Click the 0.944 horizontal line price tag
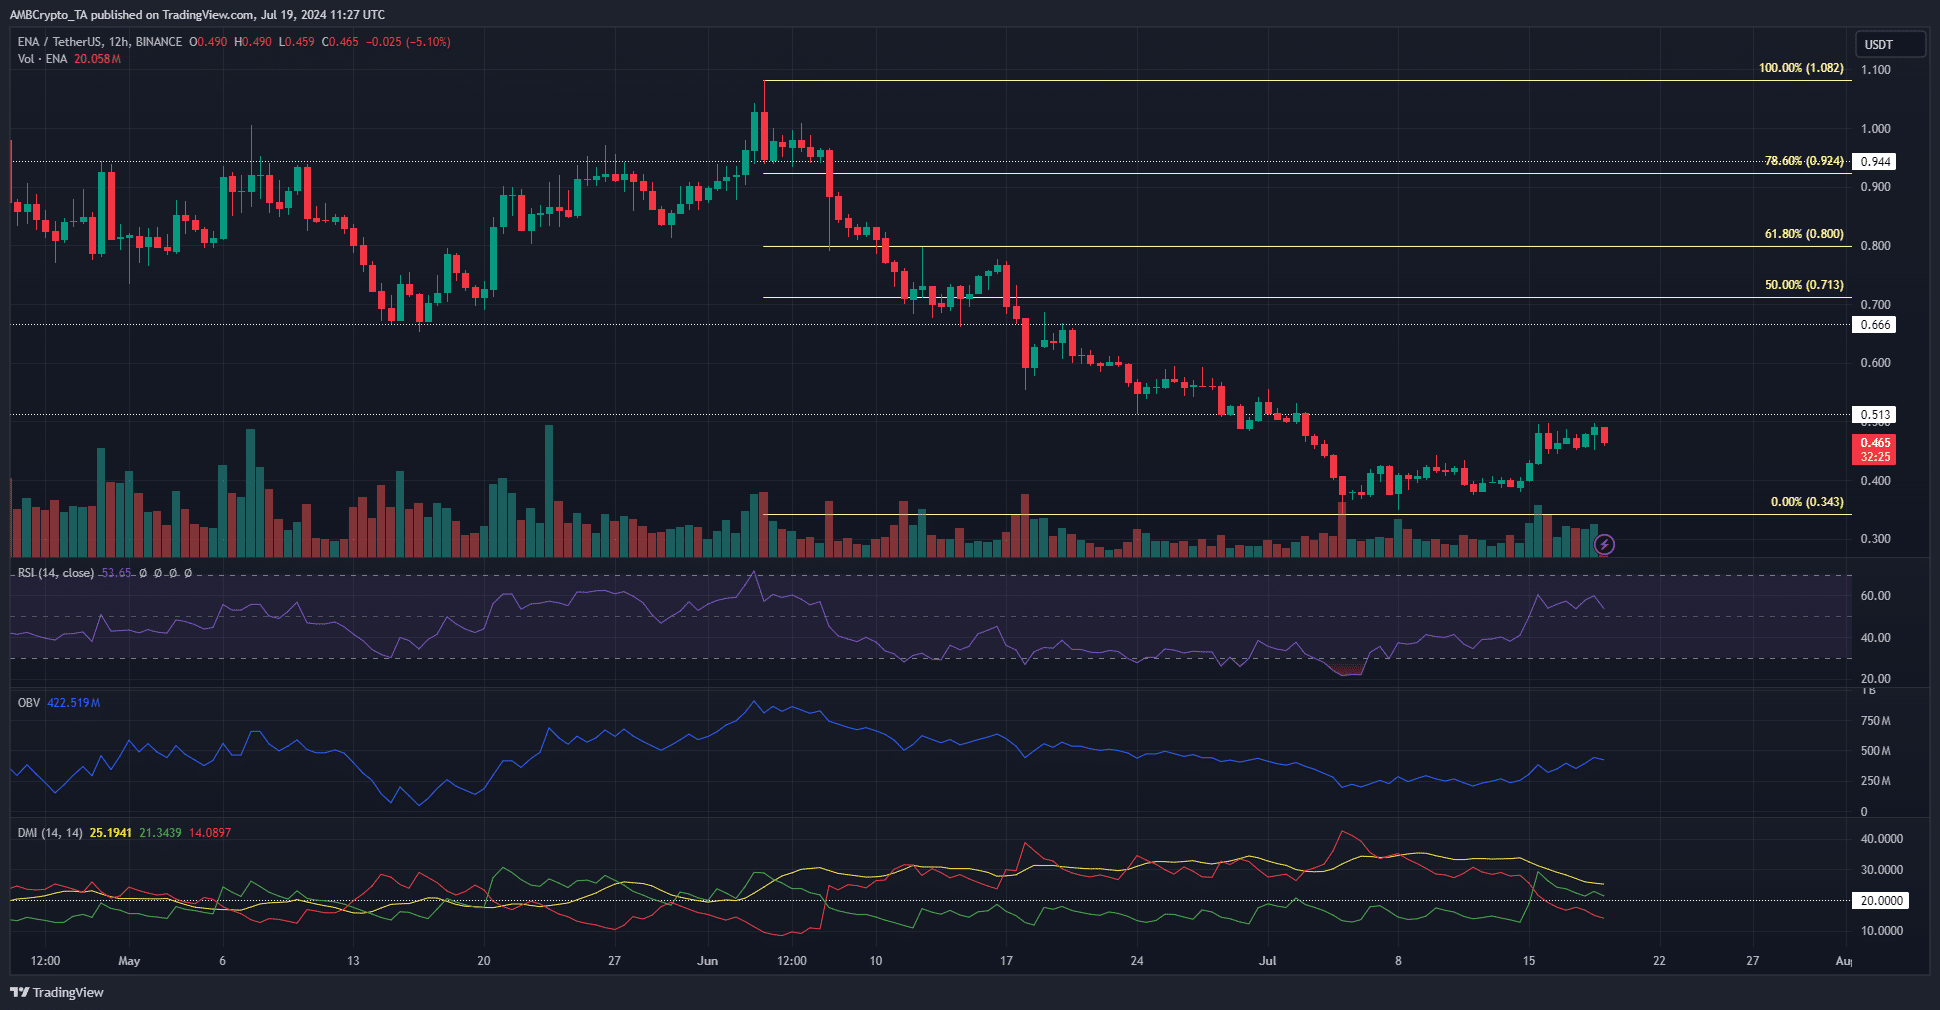1940x1010 pixels. (1874, 162)
